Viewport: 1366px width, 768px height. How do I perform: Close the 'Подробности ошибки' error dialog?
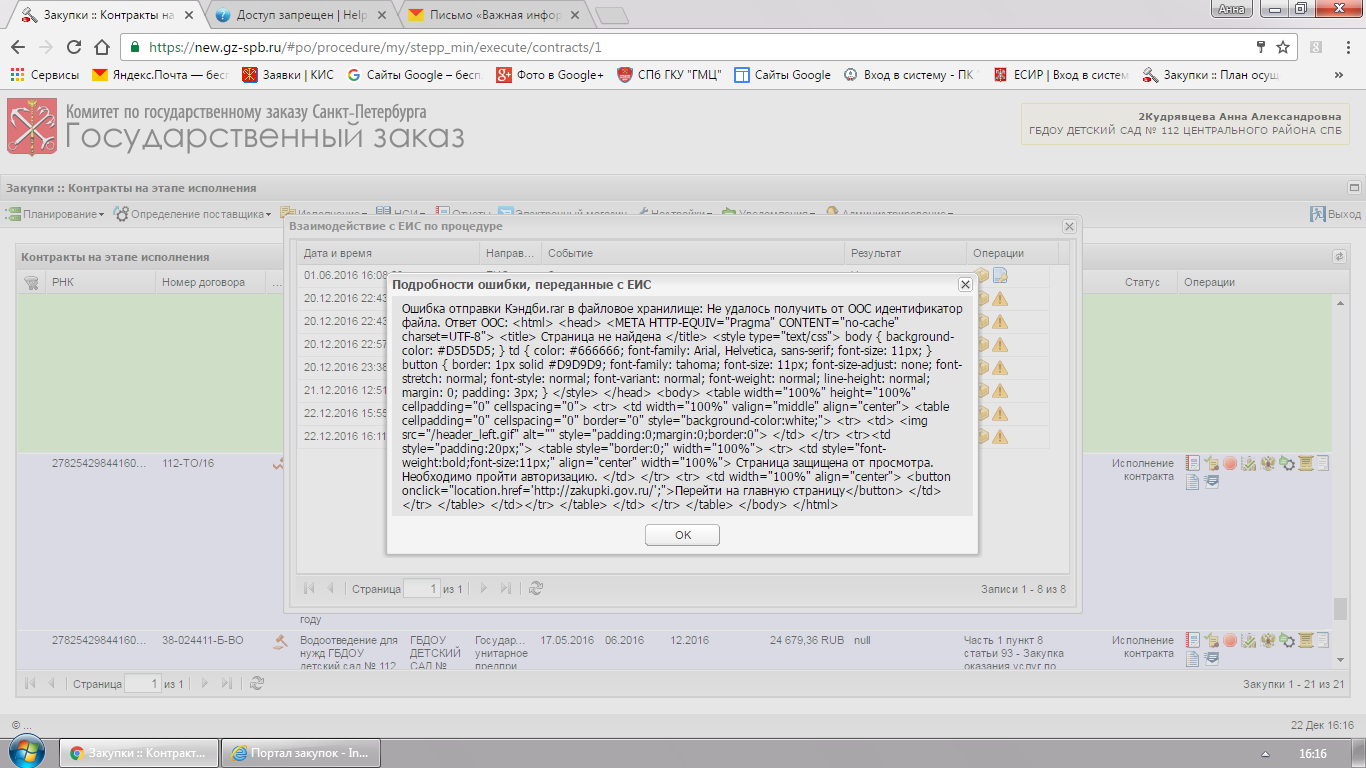(965, 285)
